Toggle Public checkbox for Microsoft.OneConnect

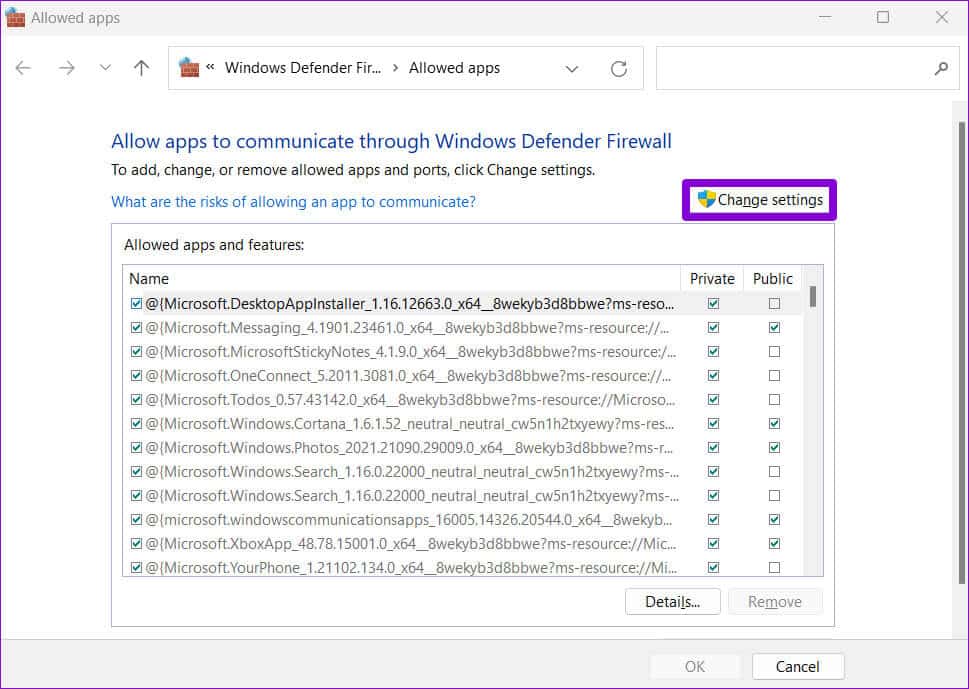tap(774, 376)
